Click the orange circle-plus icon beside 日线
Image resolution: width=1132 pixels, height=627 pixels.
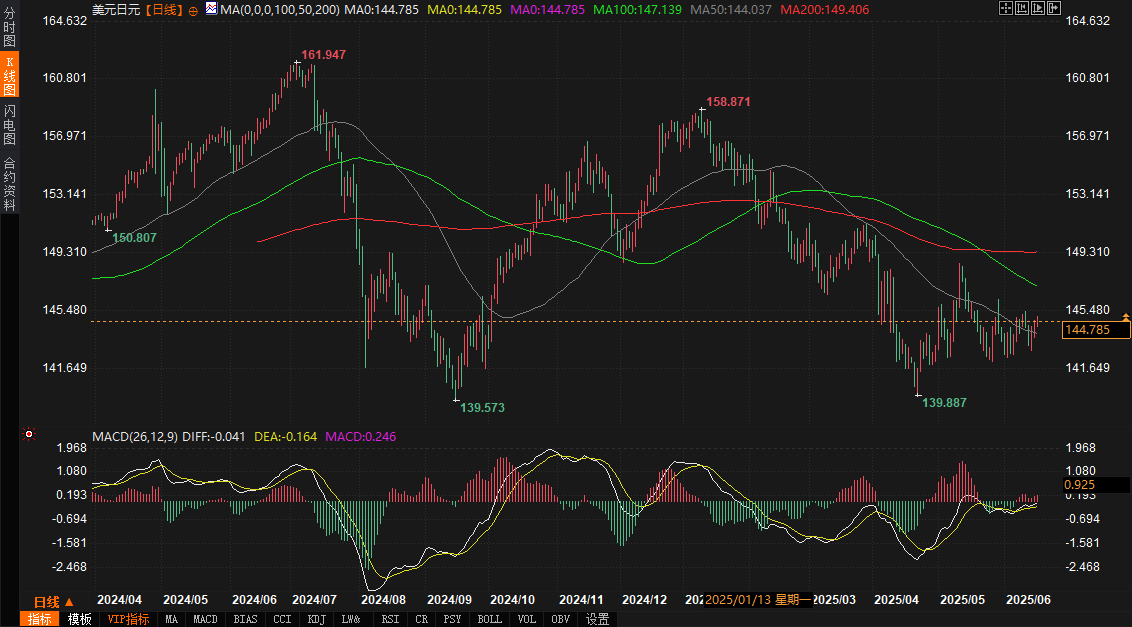(193, 10)
